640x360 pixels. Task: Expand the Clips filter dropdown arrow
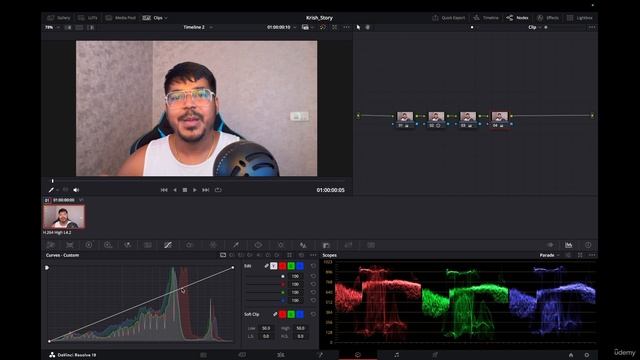(166, 18)
